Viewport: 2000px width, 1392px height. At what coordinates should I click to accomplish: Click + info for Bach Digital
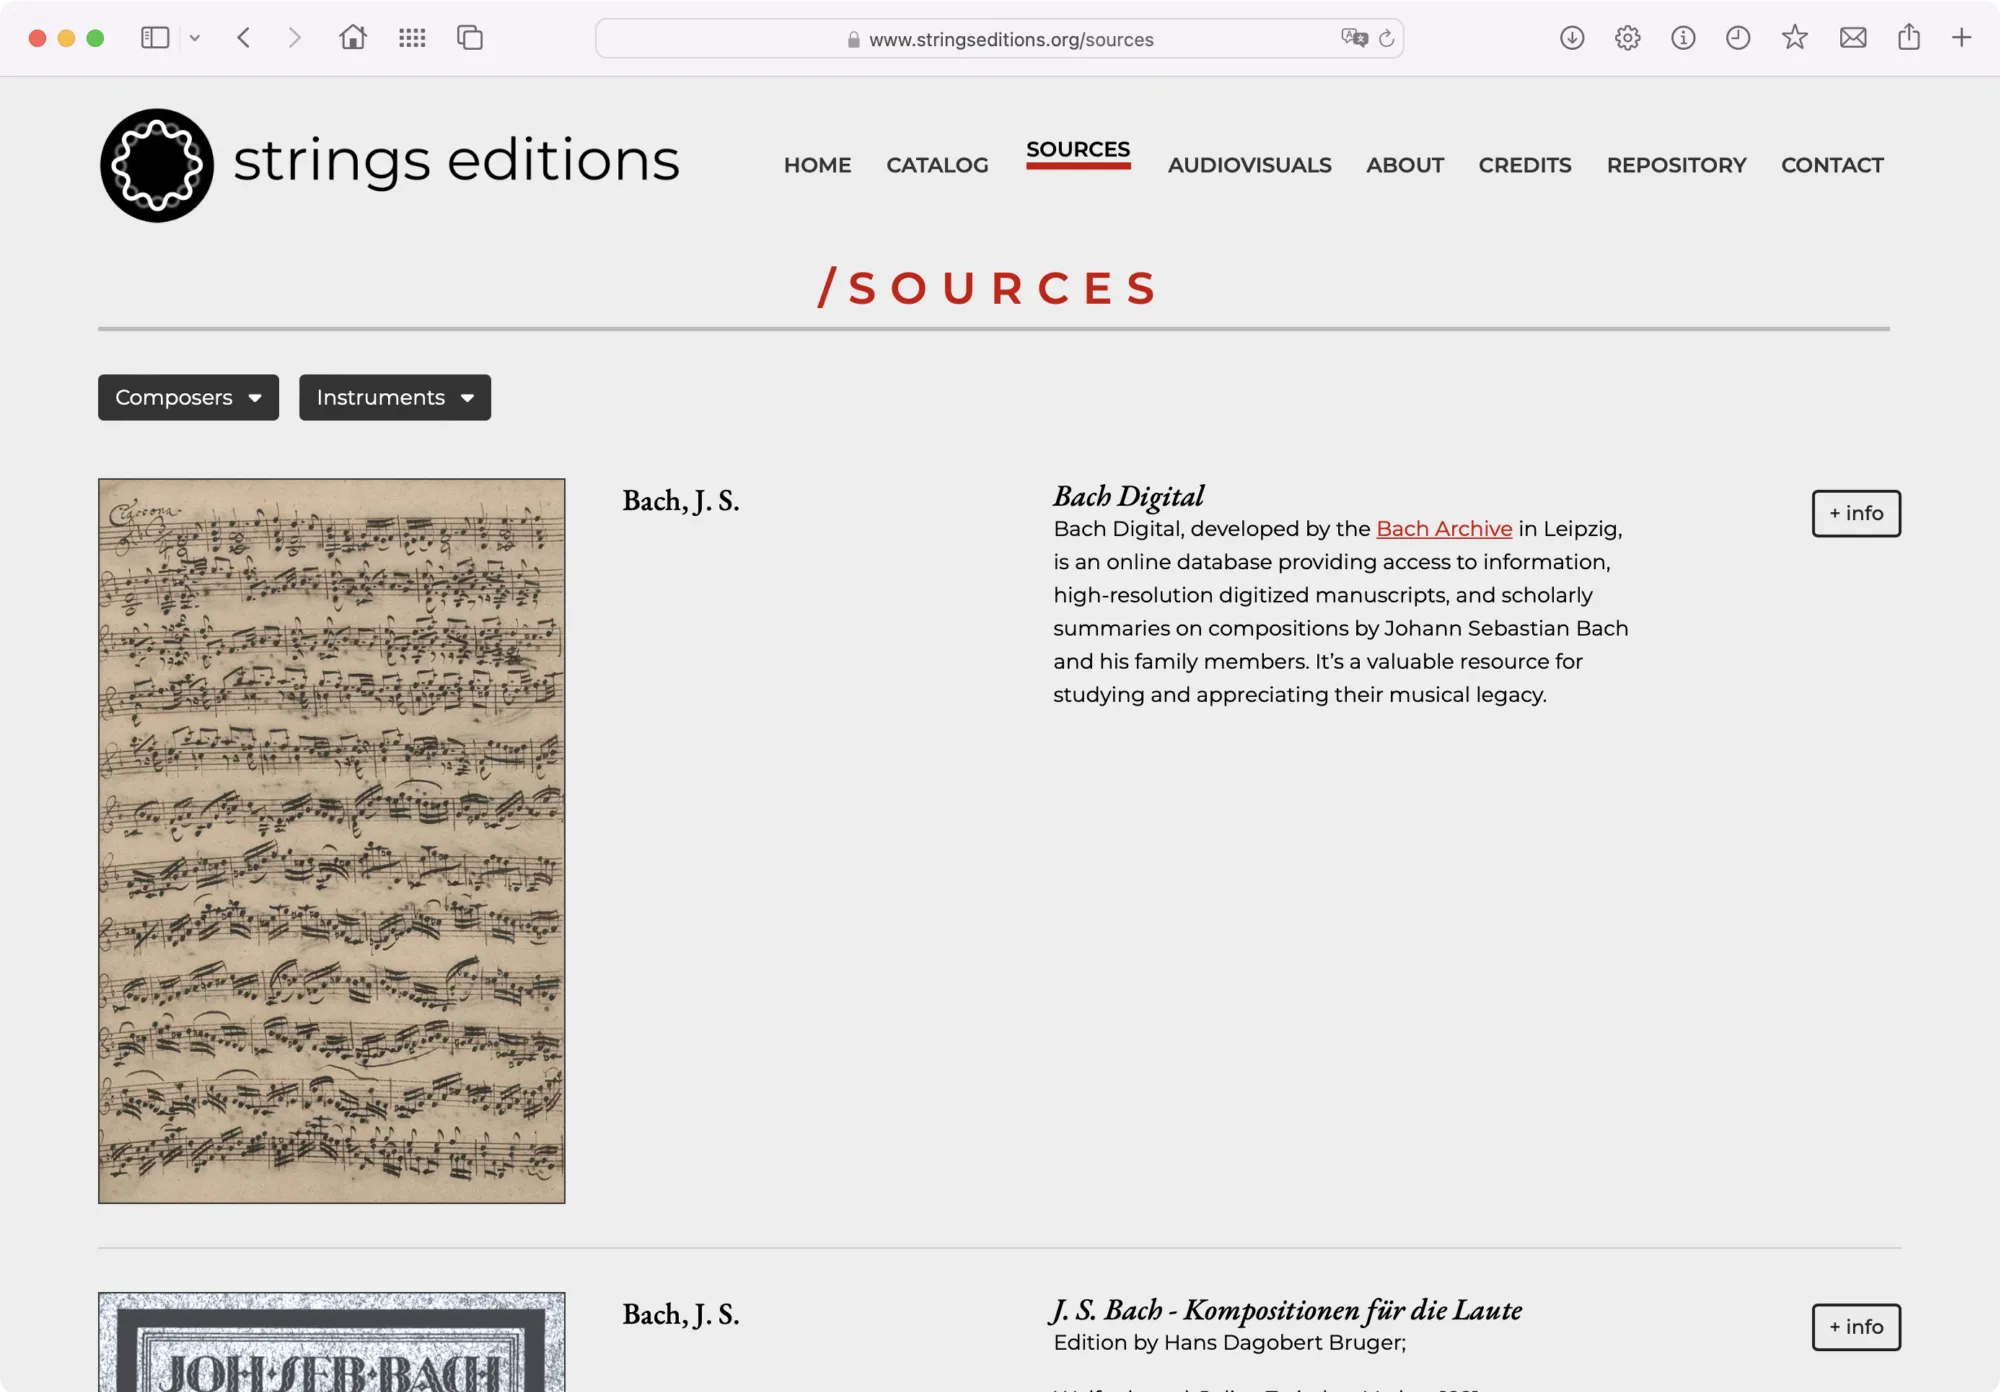click(x=1855, y=513)
